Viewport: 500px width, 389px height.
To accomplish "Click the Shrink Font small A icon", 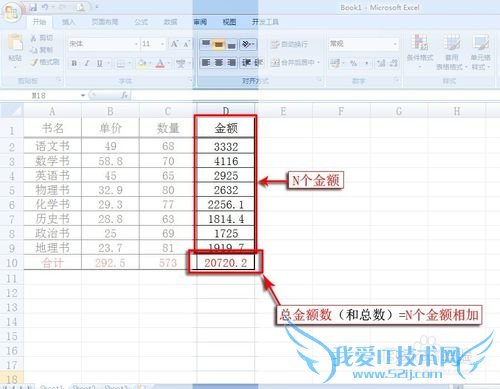I will (186, 44).
